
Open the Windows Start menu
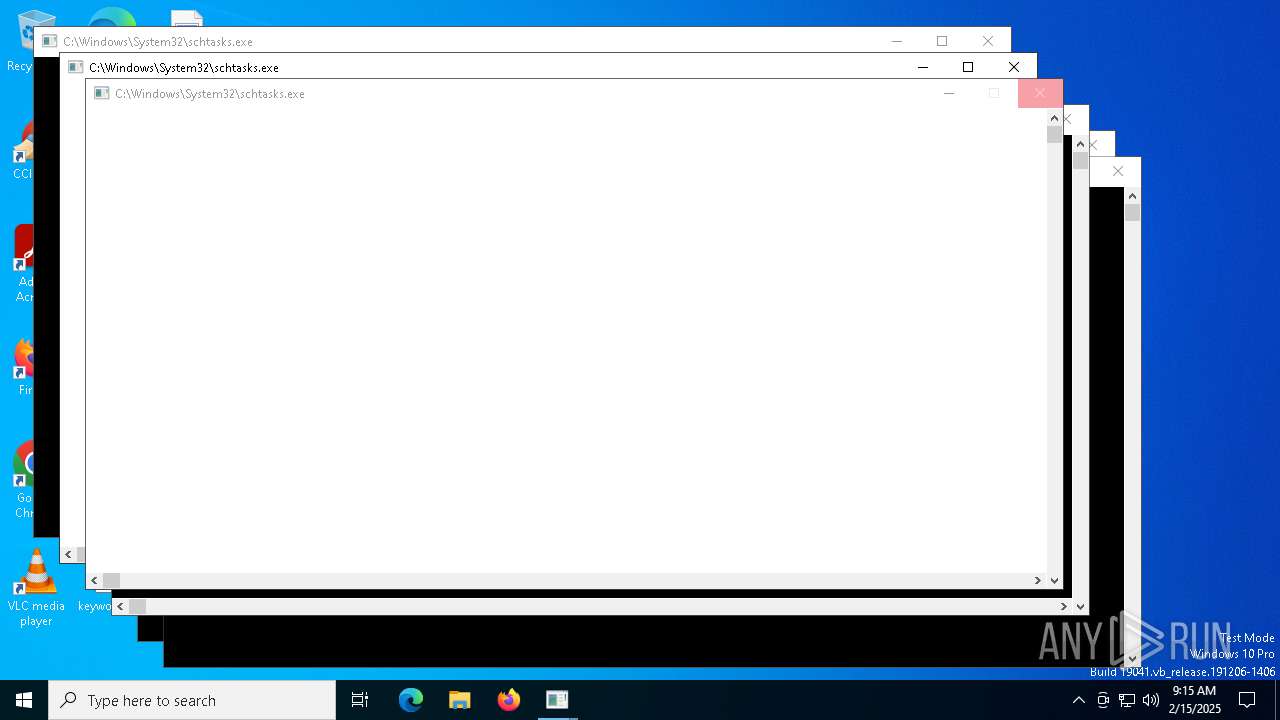(x=24, y=700)
